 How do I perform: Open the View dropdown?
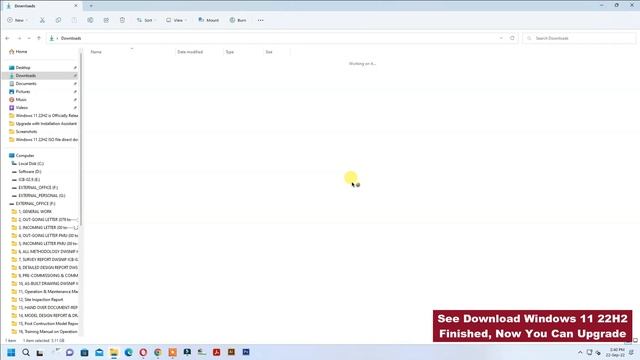tap(176, 20)
